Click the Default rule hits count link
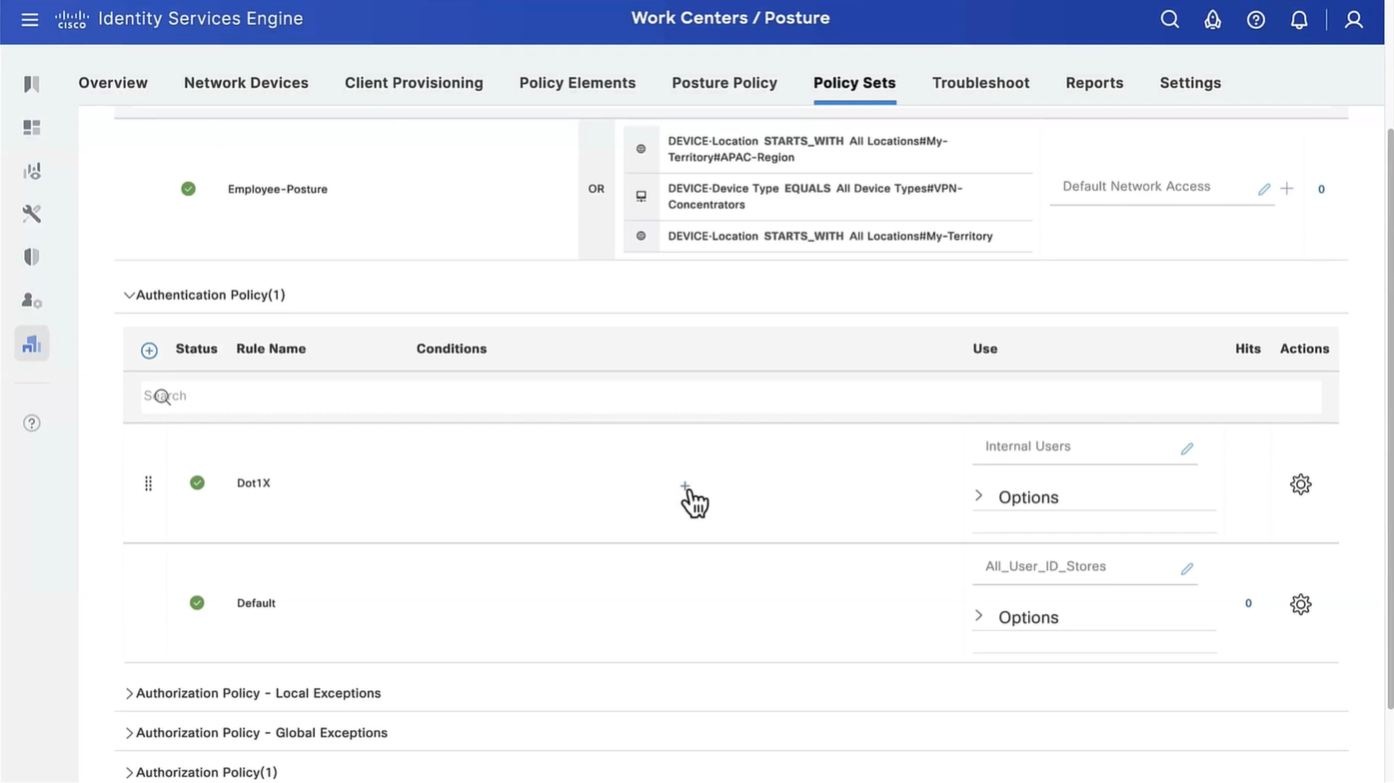Image resolution: width=1394 pixels, height=783 pixels. (x=1248, y=603)
